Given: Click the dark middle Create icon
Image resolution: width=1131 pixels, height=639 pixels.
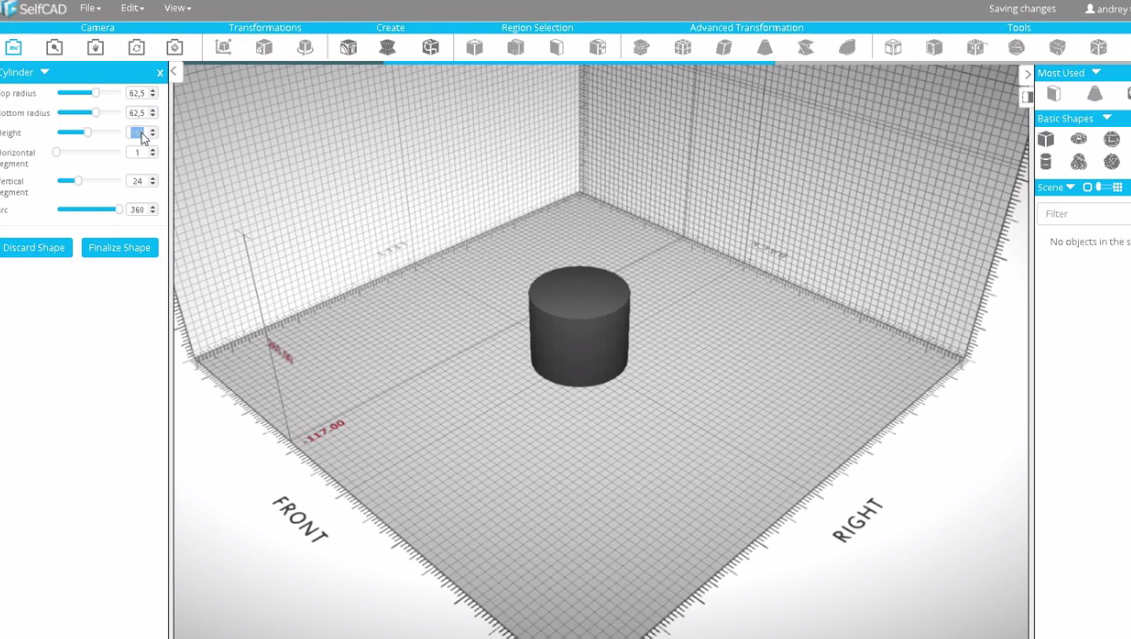Looking at the screenshot, I should 387,48.
